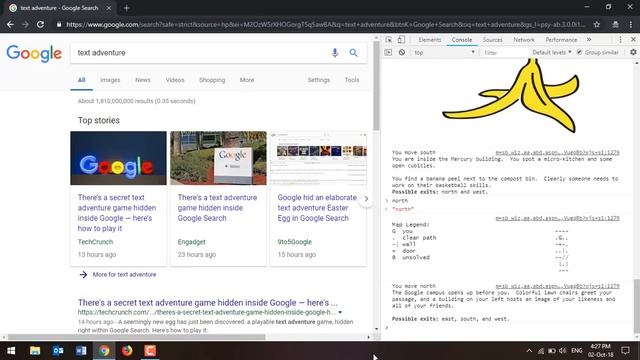
Task: Show more DevTools tabs with the chevrons
Action: pyautogui.click(x=589, y=40)
